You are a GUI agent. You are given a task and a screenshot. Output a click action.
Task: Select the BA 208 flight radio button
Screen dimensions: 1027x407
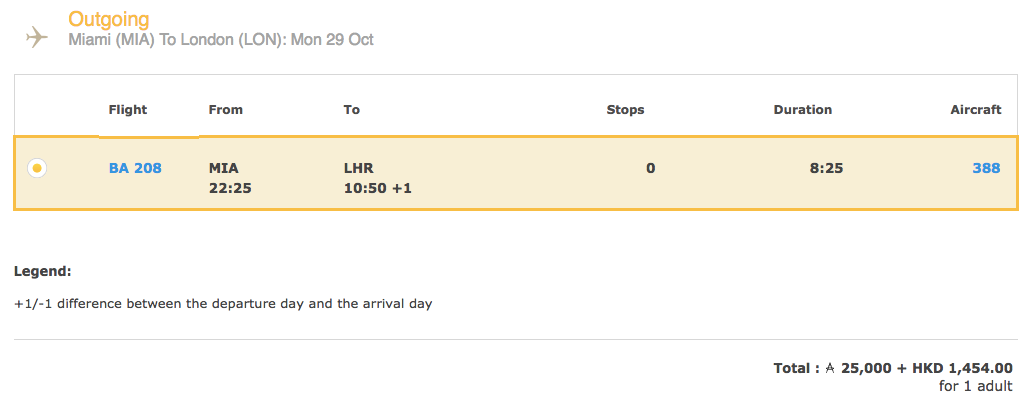coord(37,168)
